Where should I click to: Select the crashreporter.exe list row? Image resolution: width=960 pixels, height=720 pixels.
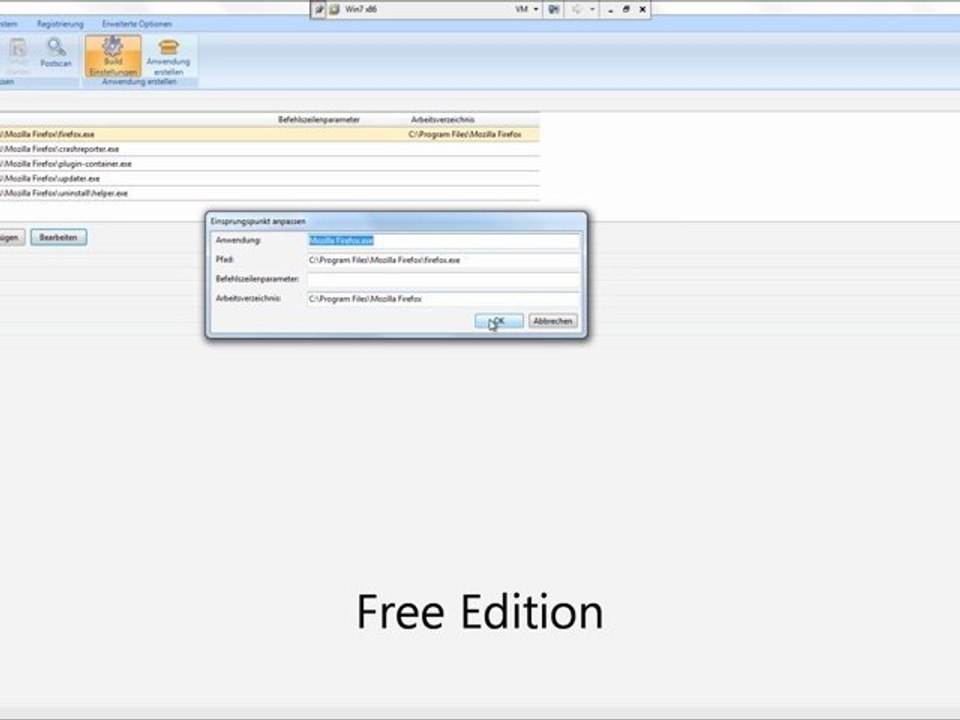(269, 149)
